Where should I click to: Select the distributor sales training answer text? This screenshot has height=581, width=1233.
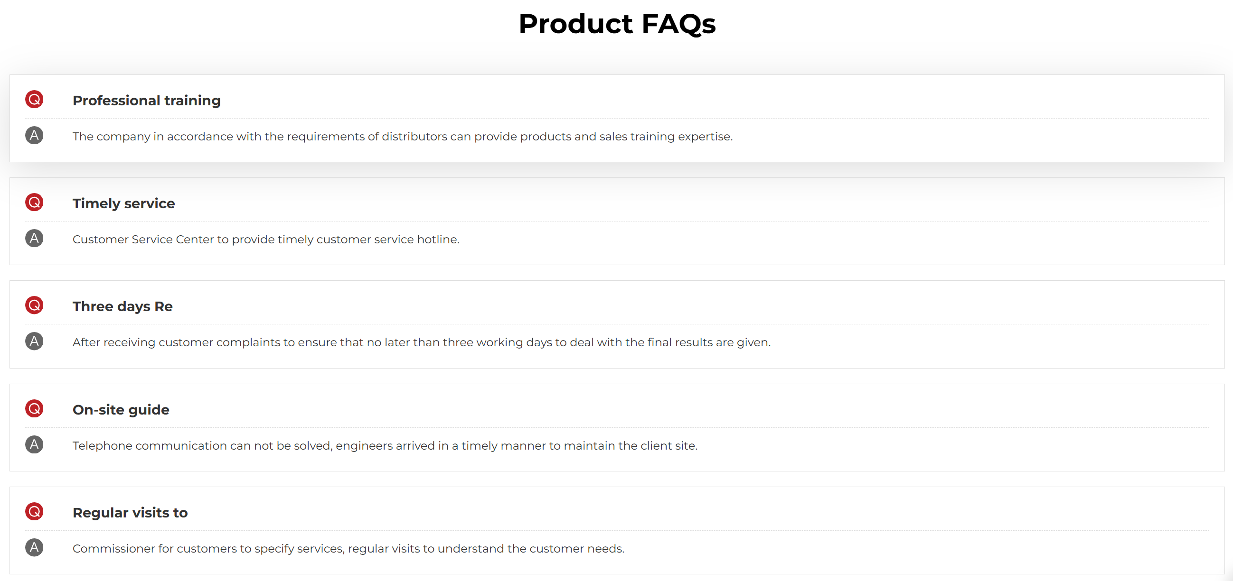[x=402, y=137]
